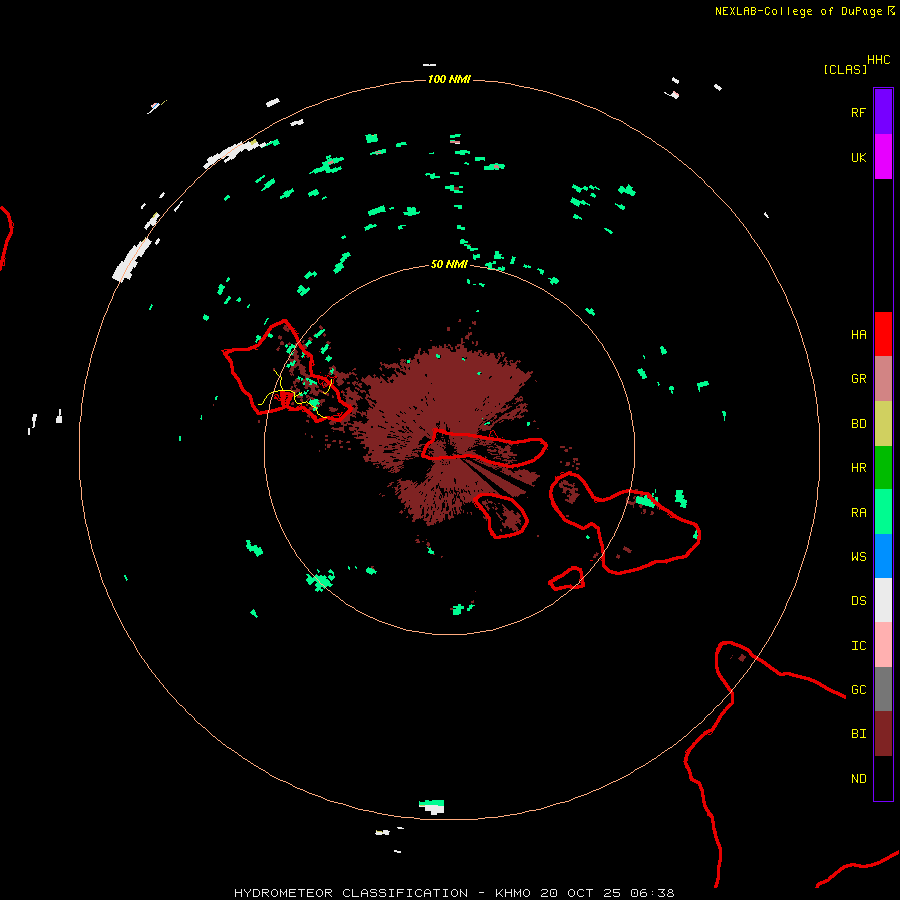
Task: Select the GR pink-brown legend swatch
Action: point(883,379)
